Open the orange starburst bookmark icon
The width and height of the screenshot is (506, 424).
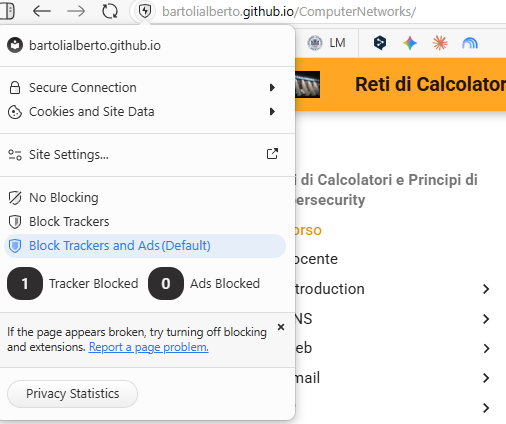[x=440, y=43]
